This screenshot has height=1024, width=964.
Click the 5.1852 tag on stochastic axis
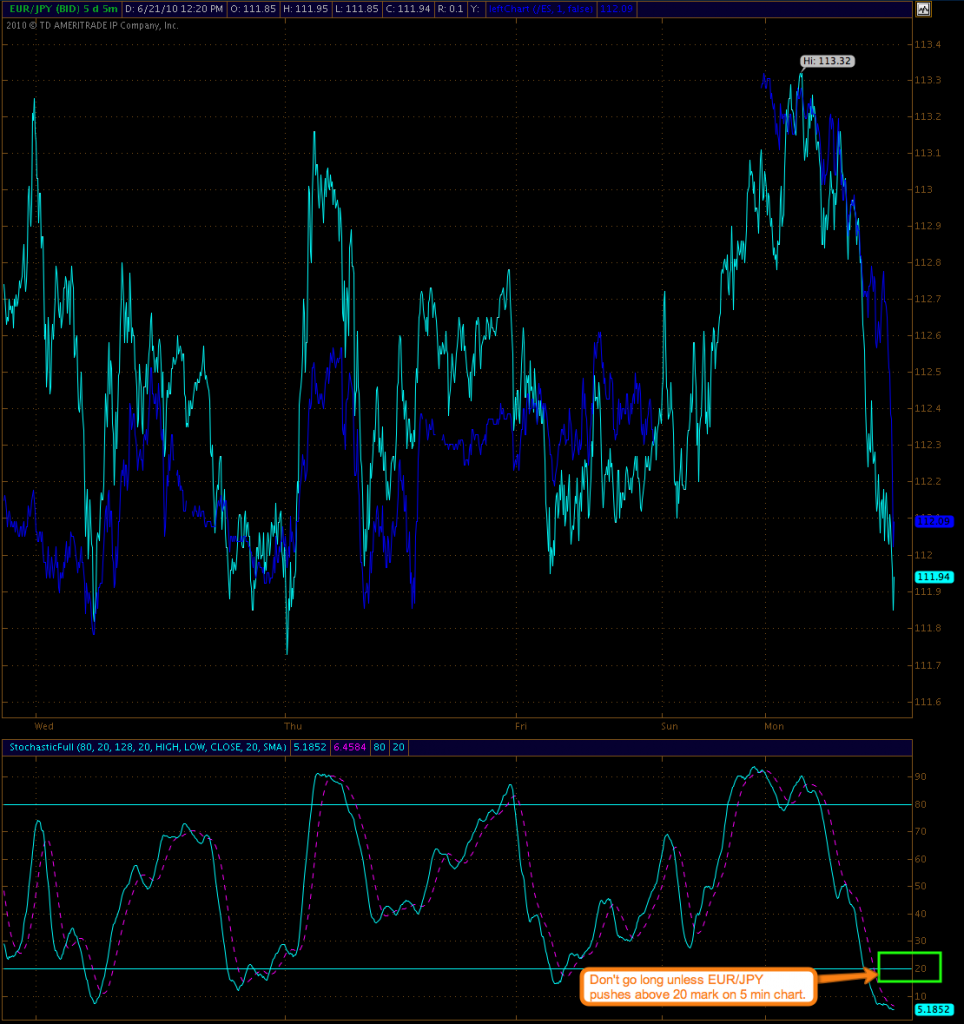pos(933,1010)
